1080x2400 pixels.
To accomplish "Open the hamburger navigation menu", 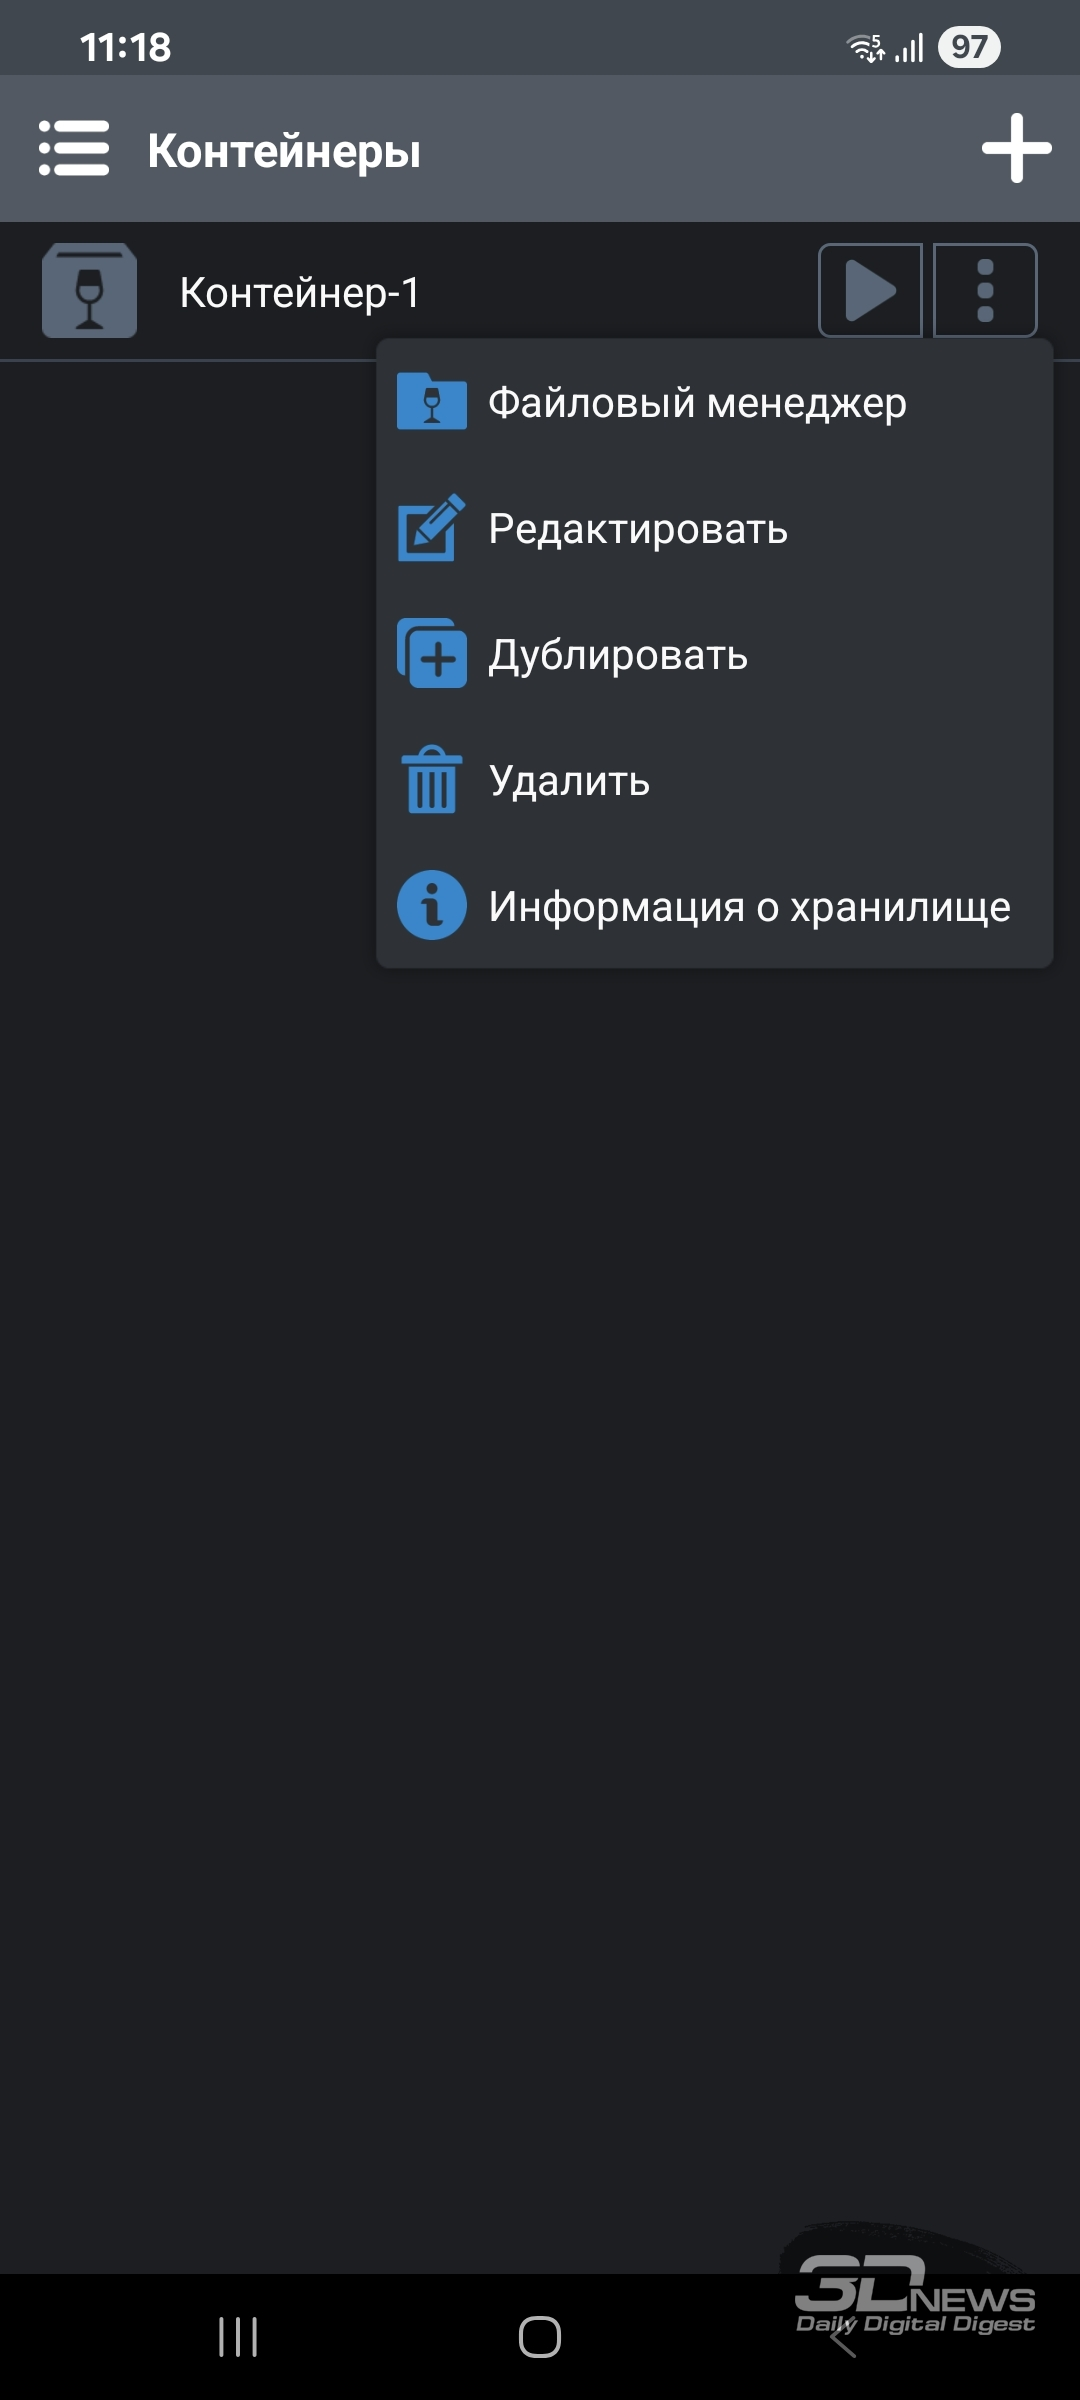I will click(x=74, y=148).
